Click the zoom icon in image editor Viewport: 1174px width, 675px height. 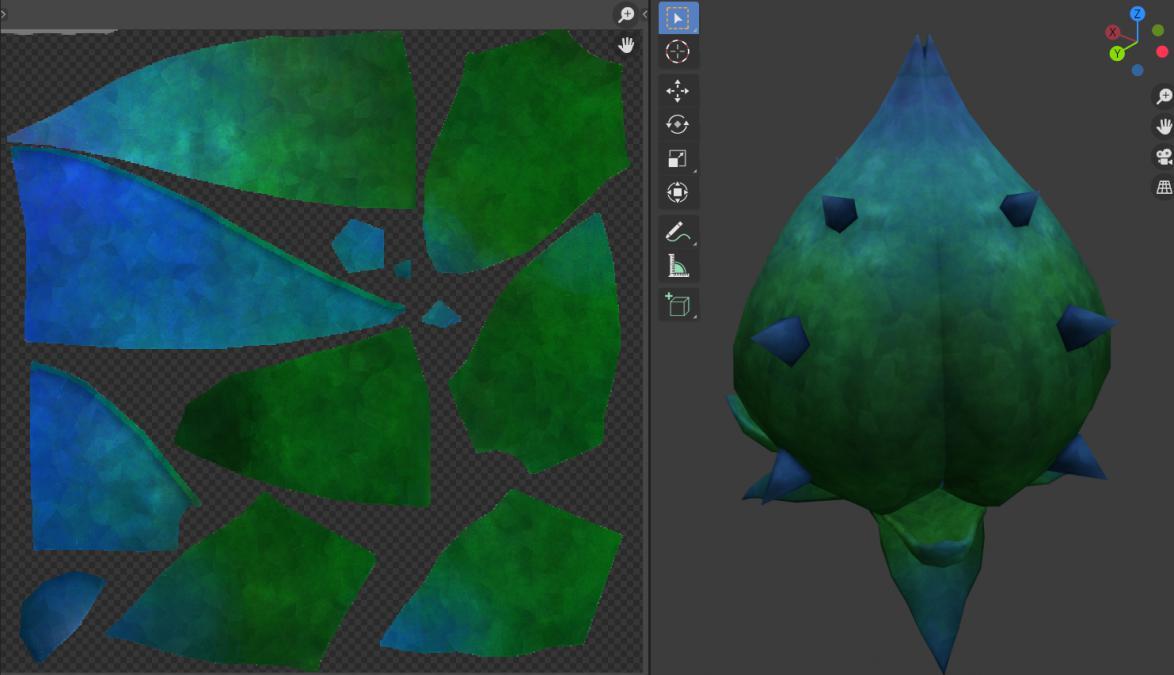tap(626, 15)
